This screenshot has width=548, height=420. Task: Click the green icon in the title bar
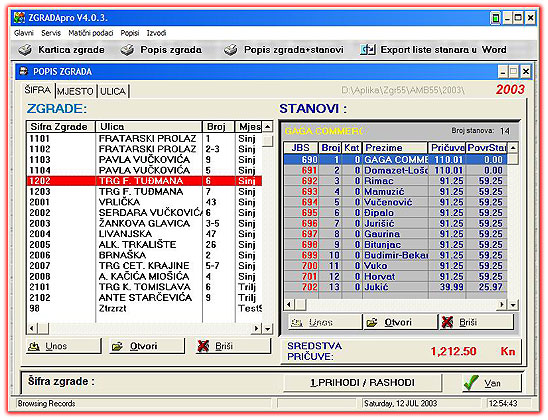(x=495, y=17)
